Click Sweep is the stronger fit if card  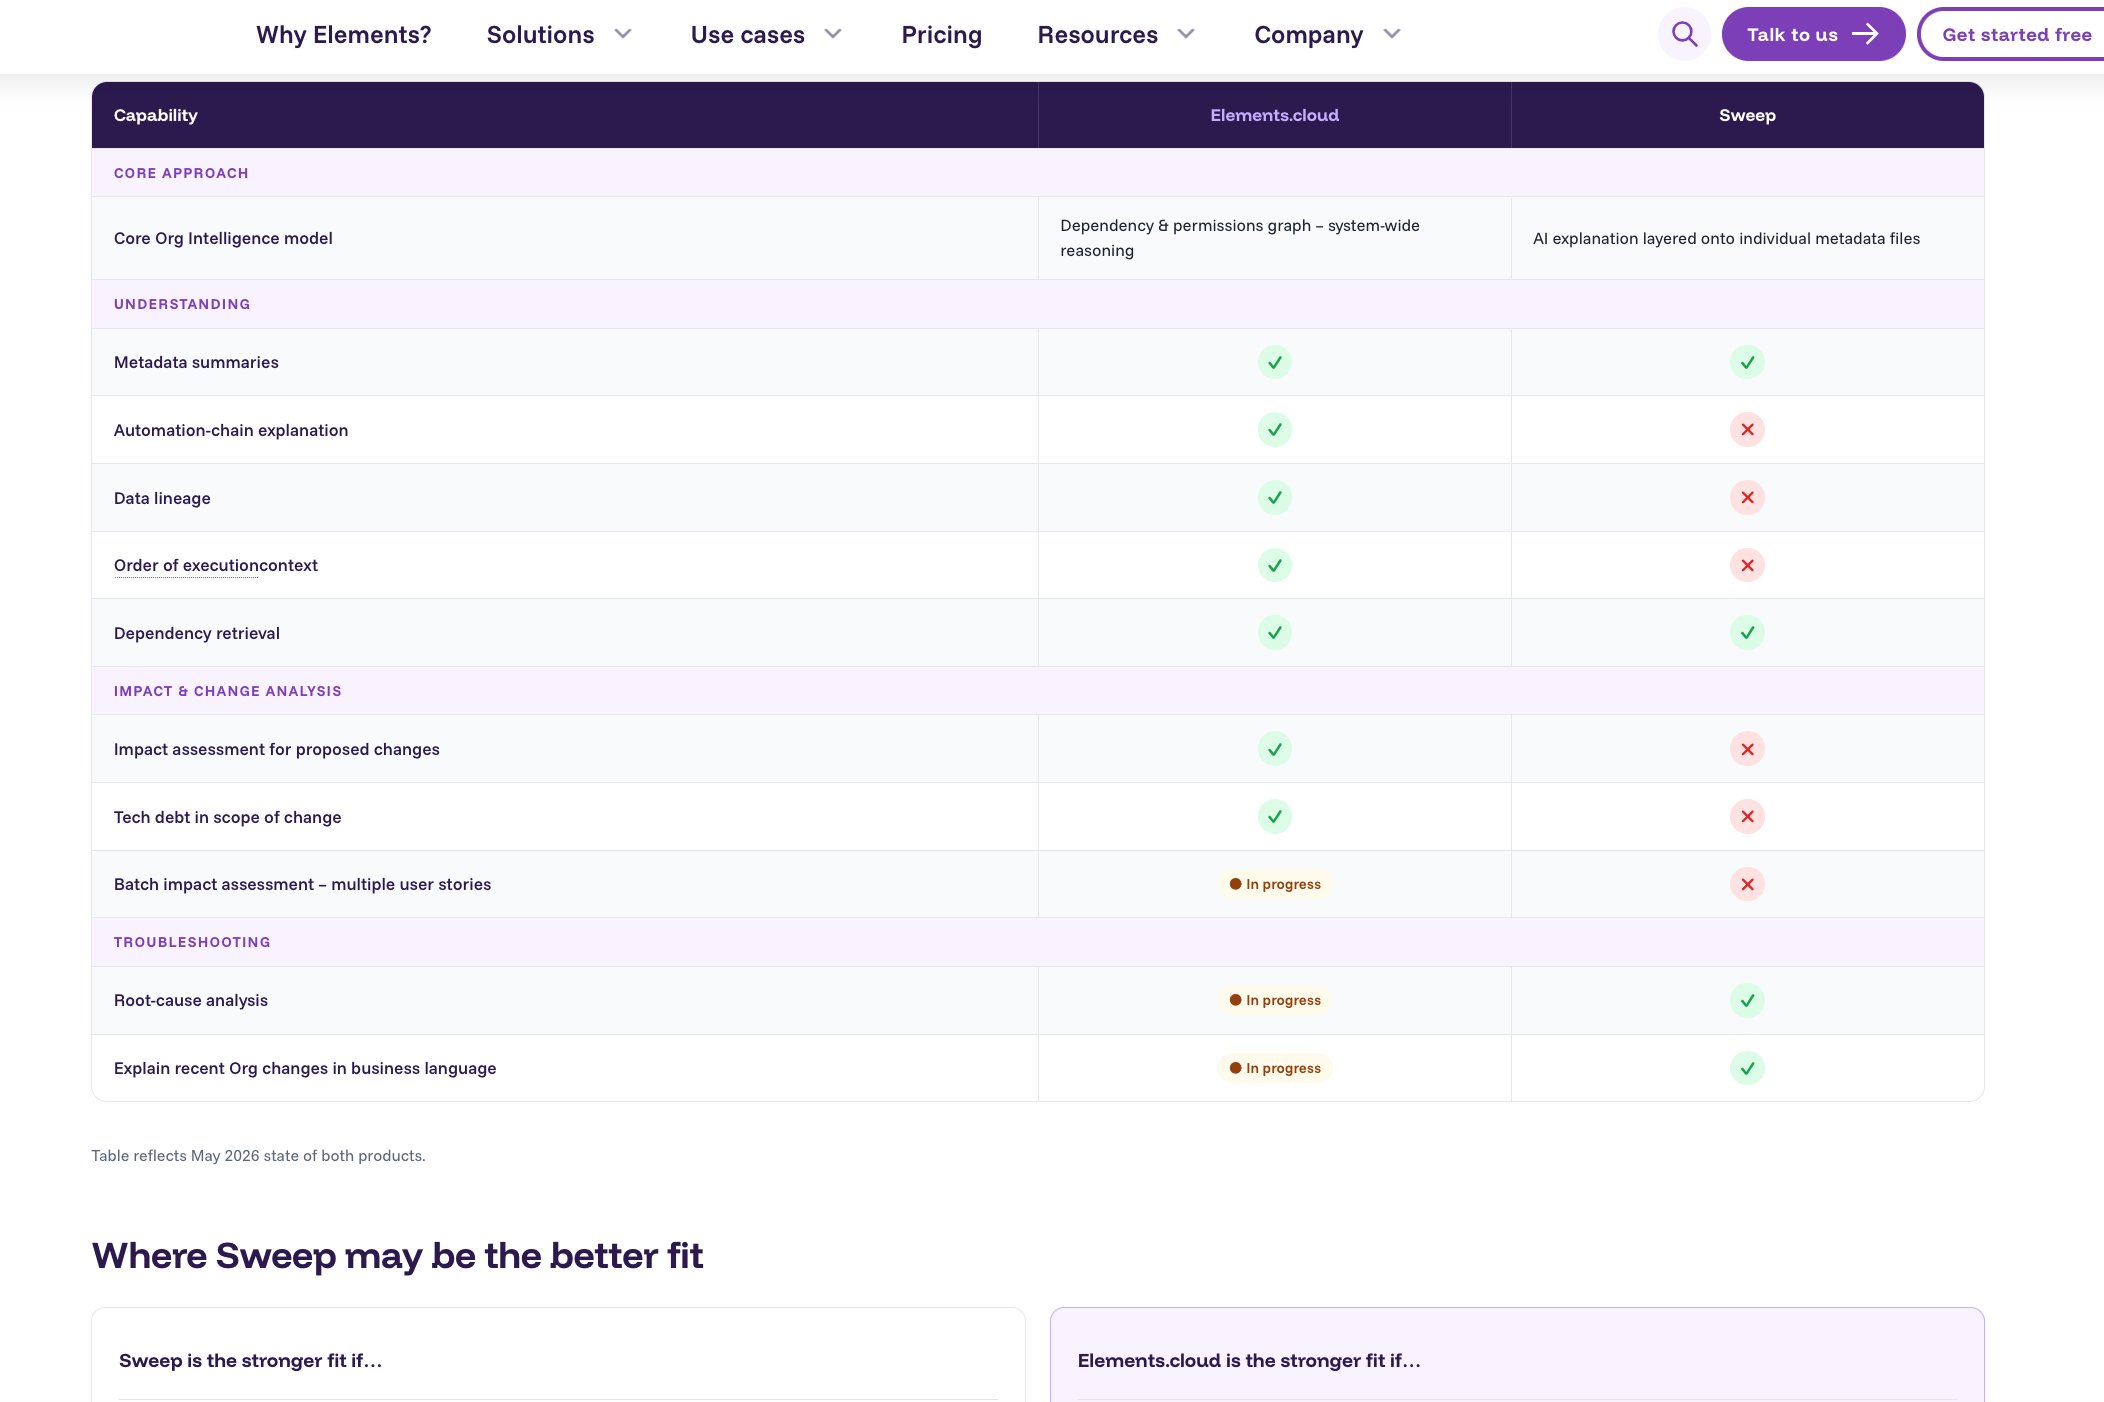point(558,1355)
